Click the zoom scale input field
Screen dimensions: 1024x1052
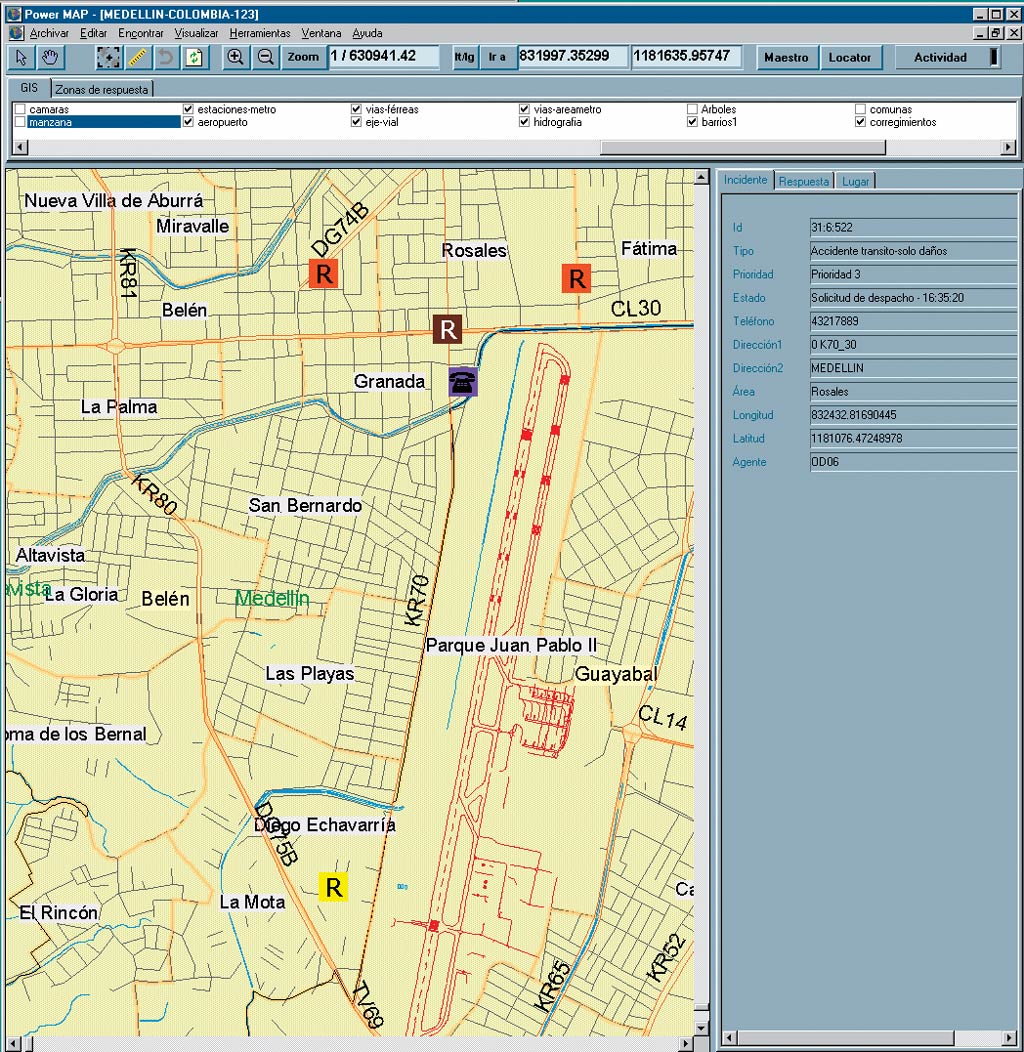[x=383, y=57]
